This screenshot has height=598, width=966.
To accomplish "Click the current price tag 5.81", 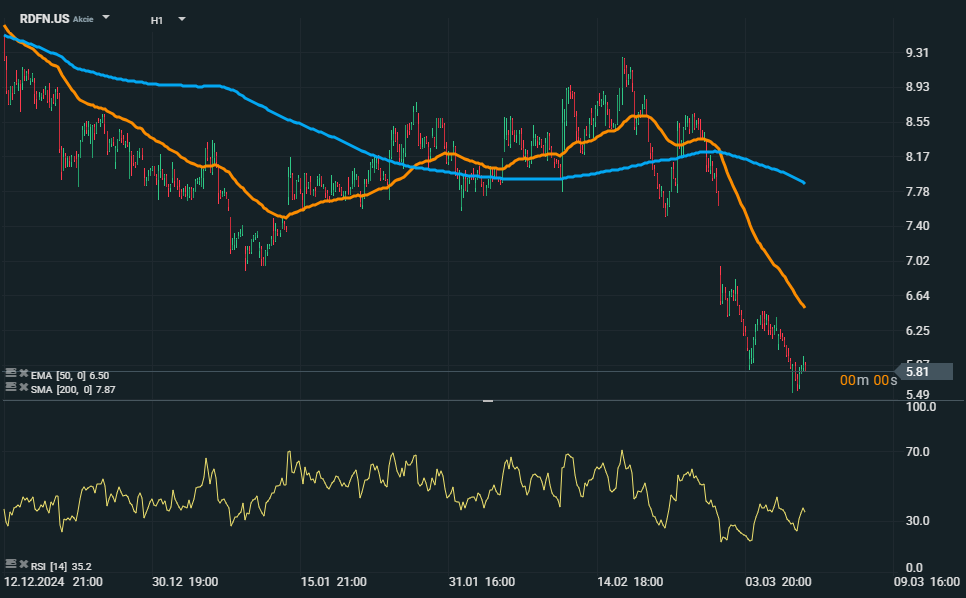I will click(920, 371).
